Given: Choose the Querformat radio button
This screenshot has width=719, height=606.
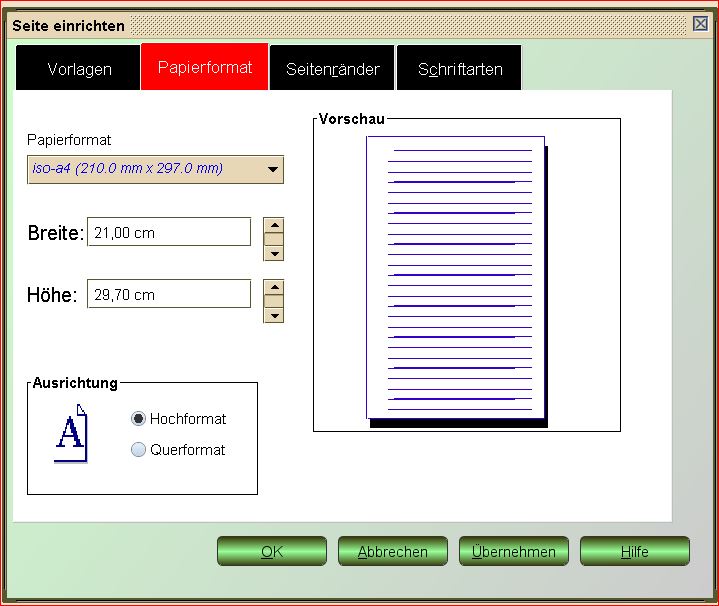Looking at the screenshot, I should (138, 450).
